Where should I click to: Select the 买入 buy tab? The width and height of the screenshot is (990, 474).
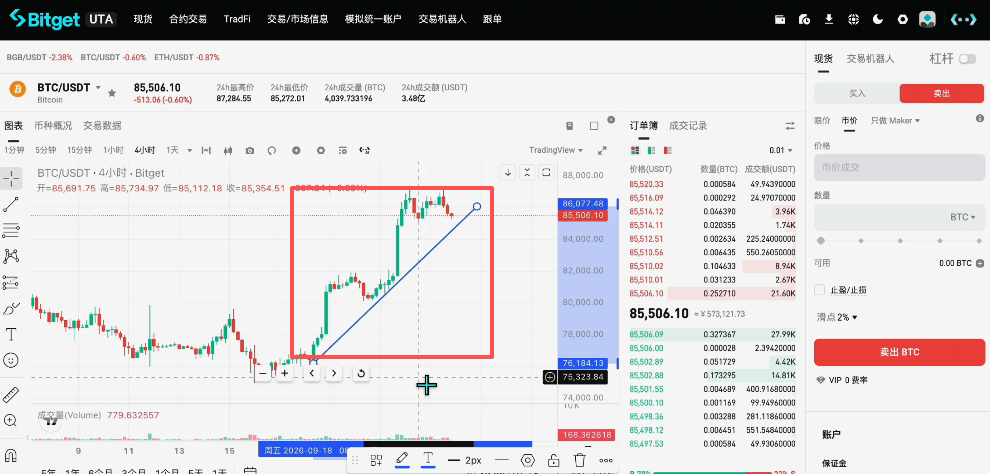pos(857,93)
